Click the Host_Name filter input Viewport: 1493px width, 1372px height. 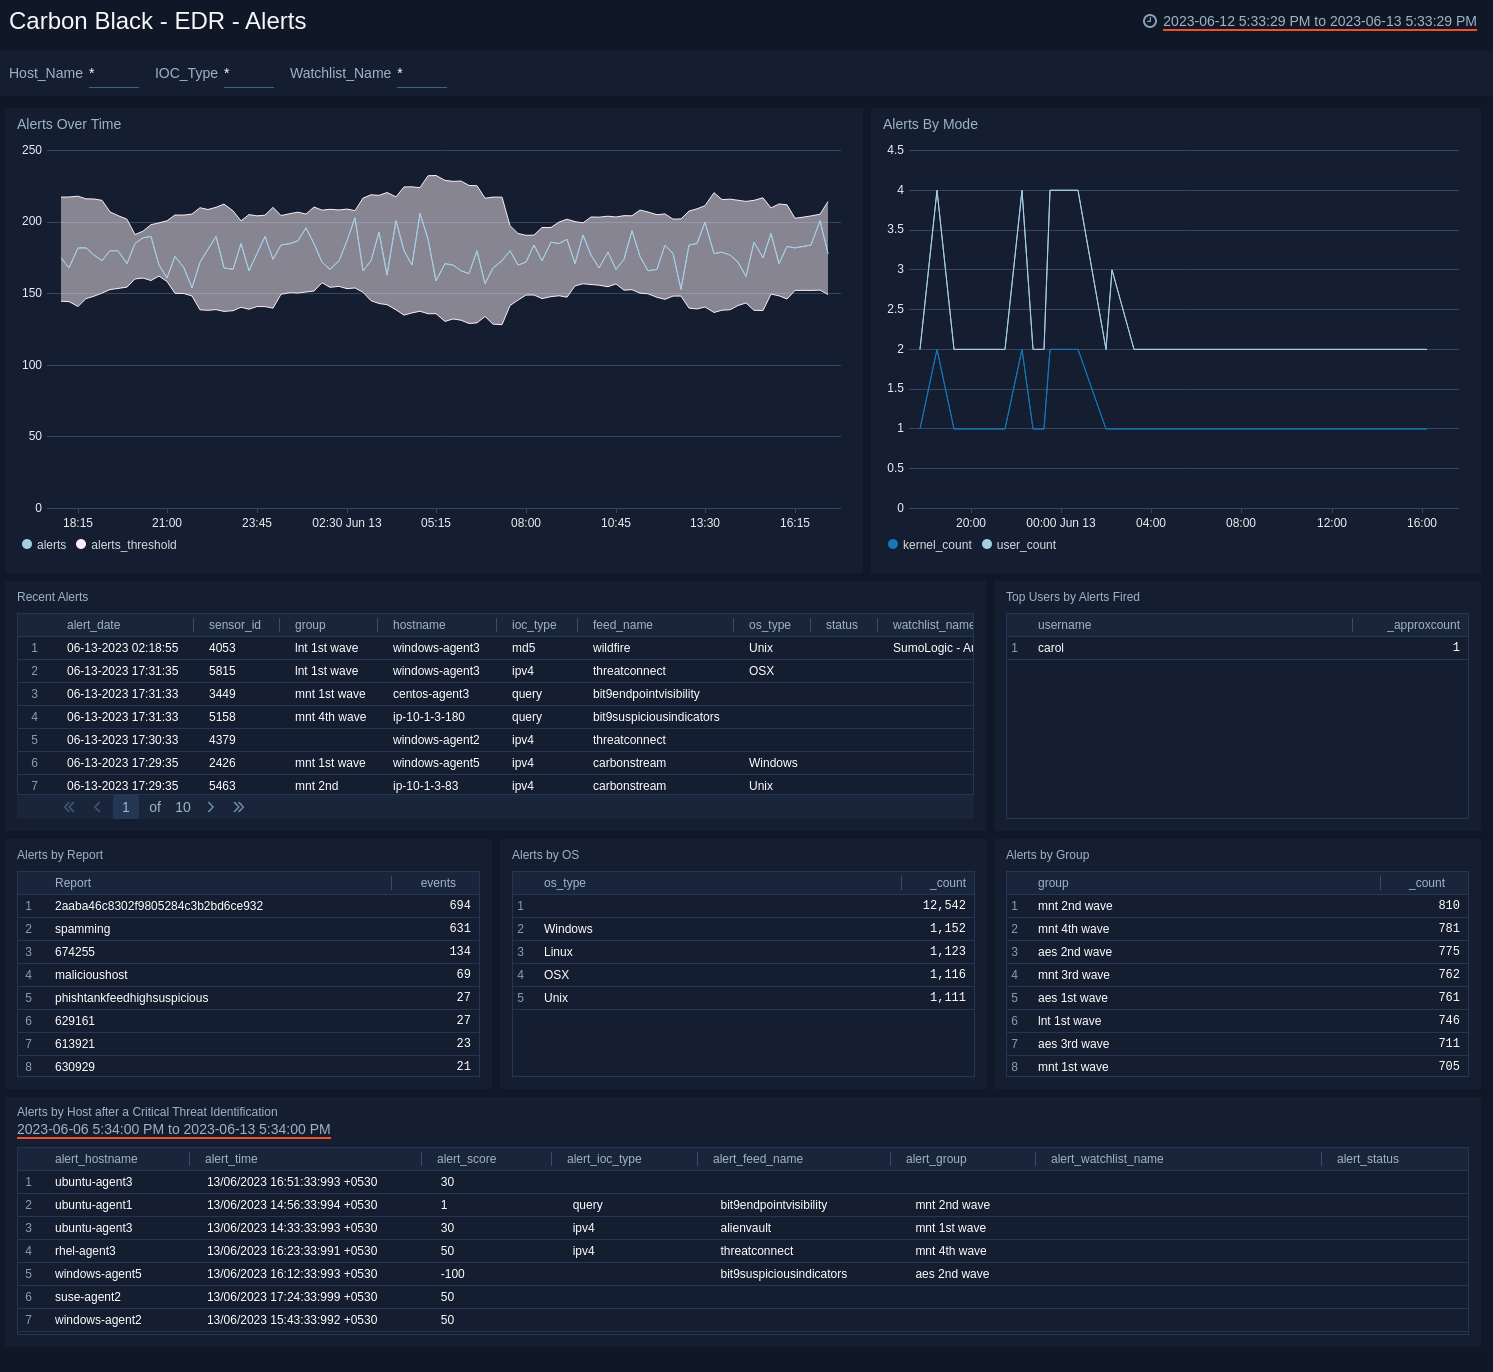(113, 78)
